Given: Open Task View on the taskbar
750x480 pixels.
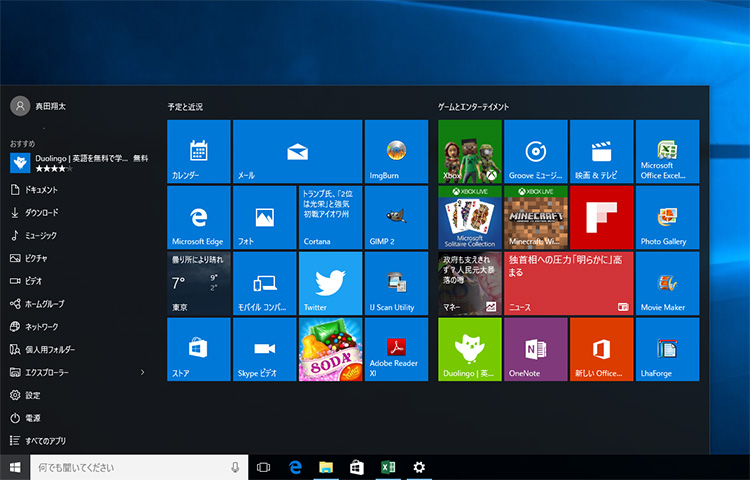Looking at the screenshot, I should pos(264,467).
